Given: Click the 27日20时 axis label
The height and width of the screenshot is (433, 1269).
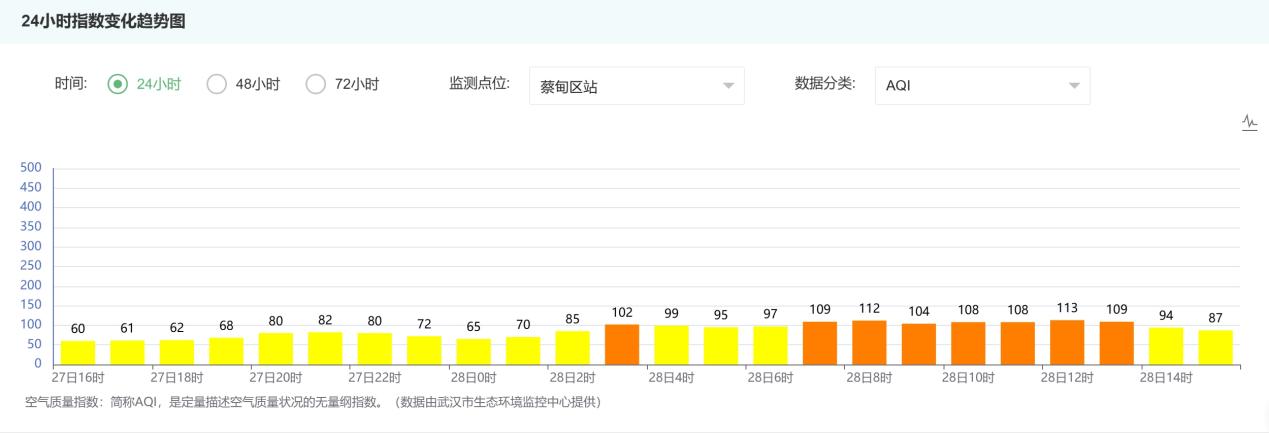Looking at the screenshot, I should 276,378.
